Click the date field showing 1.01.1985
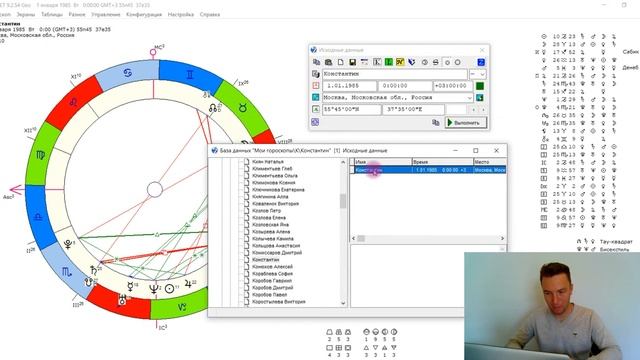Image resolution: width=640 pixels, height=360 pixels. (350, 86)
